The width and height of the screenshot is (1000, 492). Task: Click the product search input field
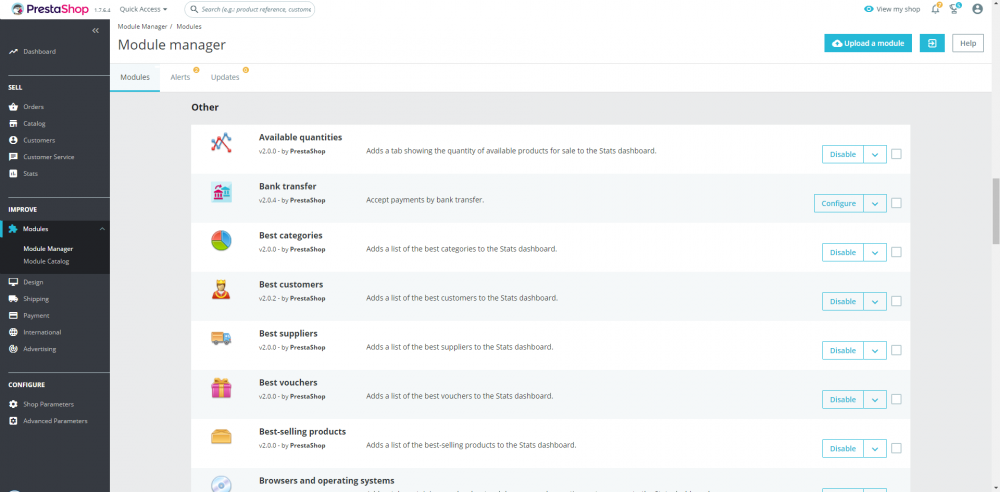(256, 9)
